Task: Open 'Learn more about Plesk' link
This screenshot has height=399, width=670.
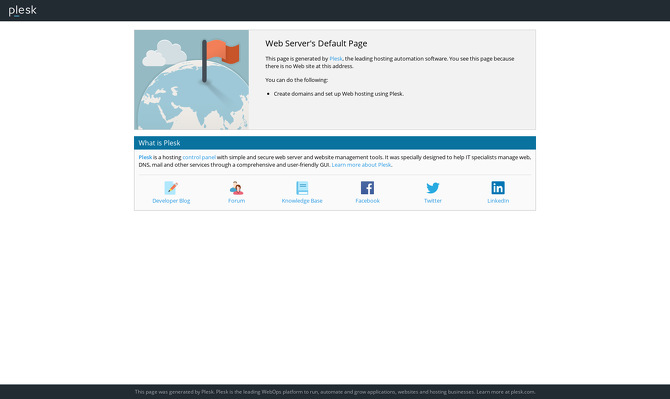Action: coord(361,165)
